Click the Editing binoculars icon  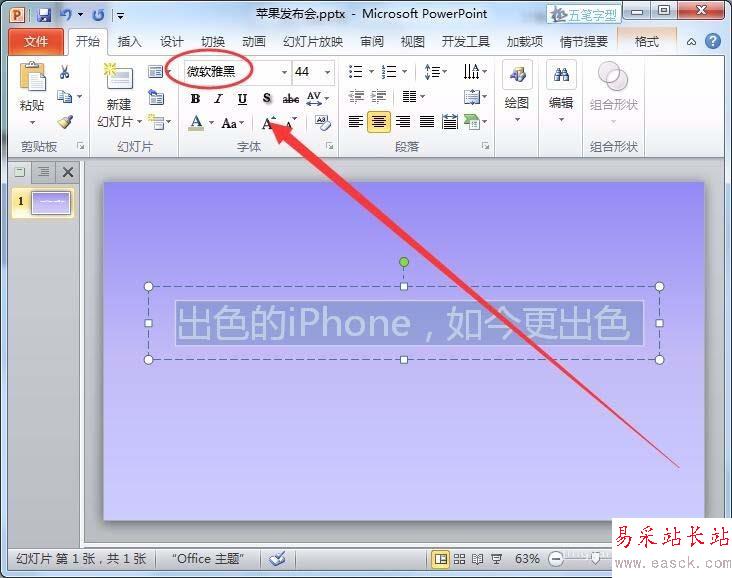pyautogui.click(x=561, y=74)
